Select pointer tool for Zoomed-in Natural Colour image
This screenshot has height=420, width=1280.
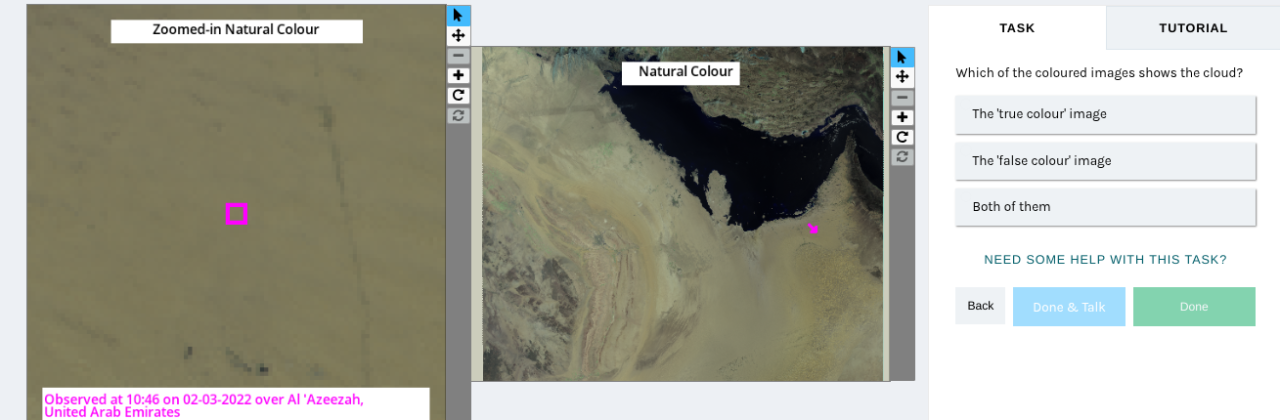click(x=458, y=15)
